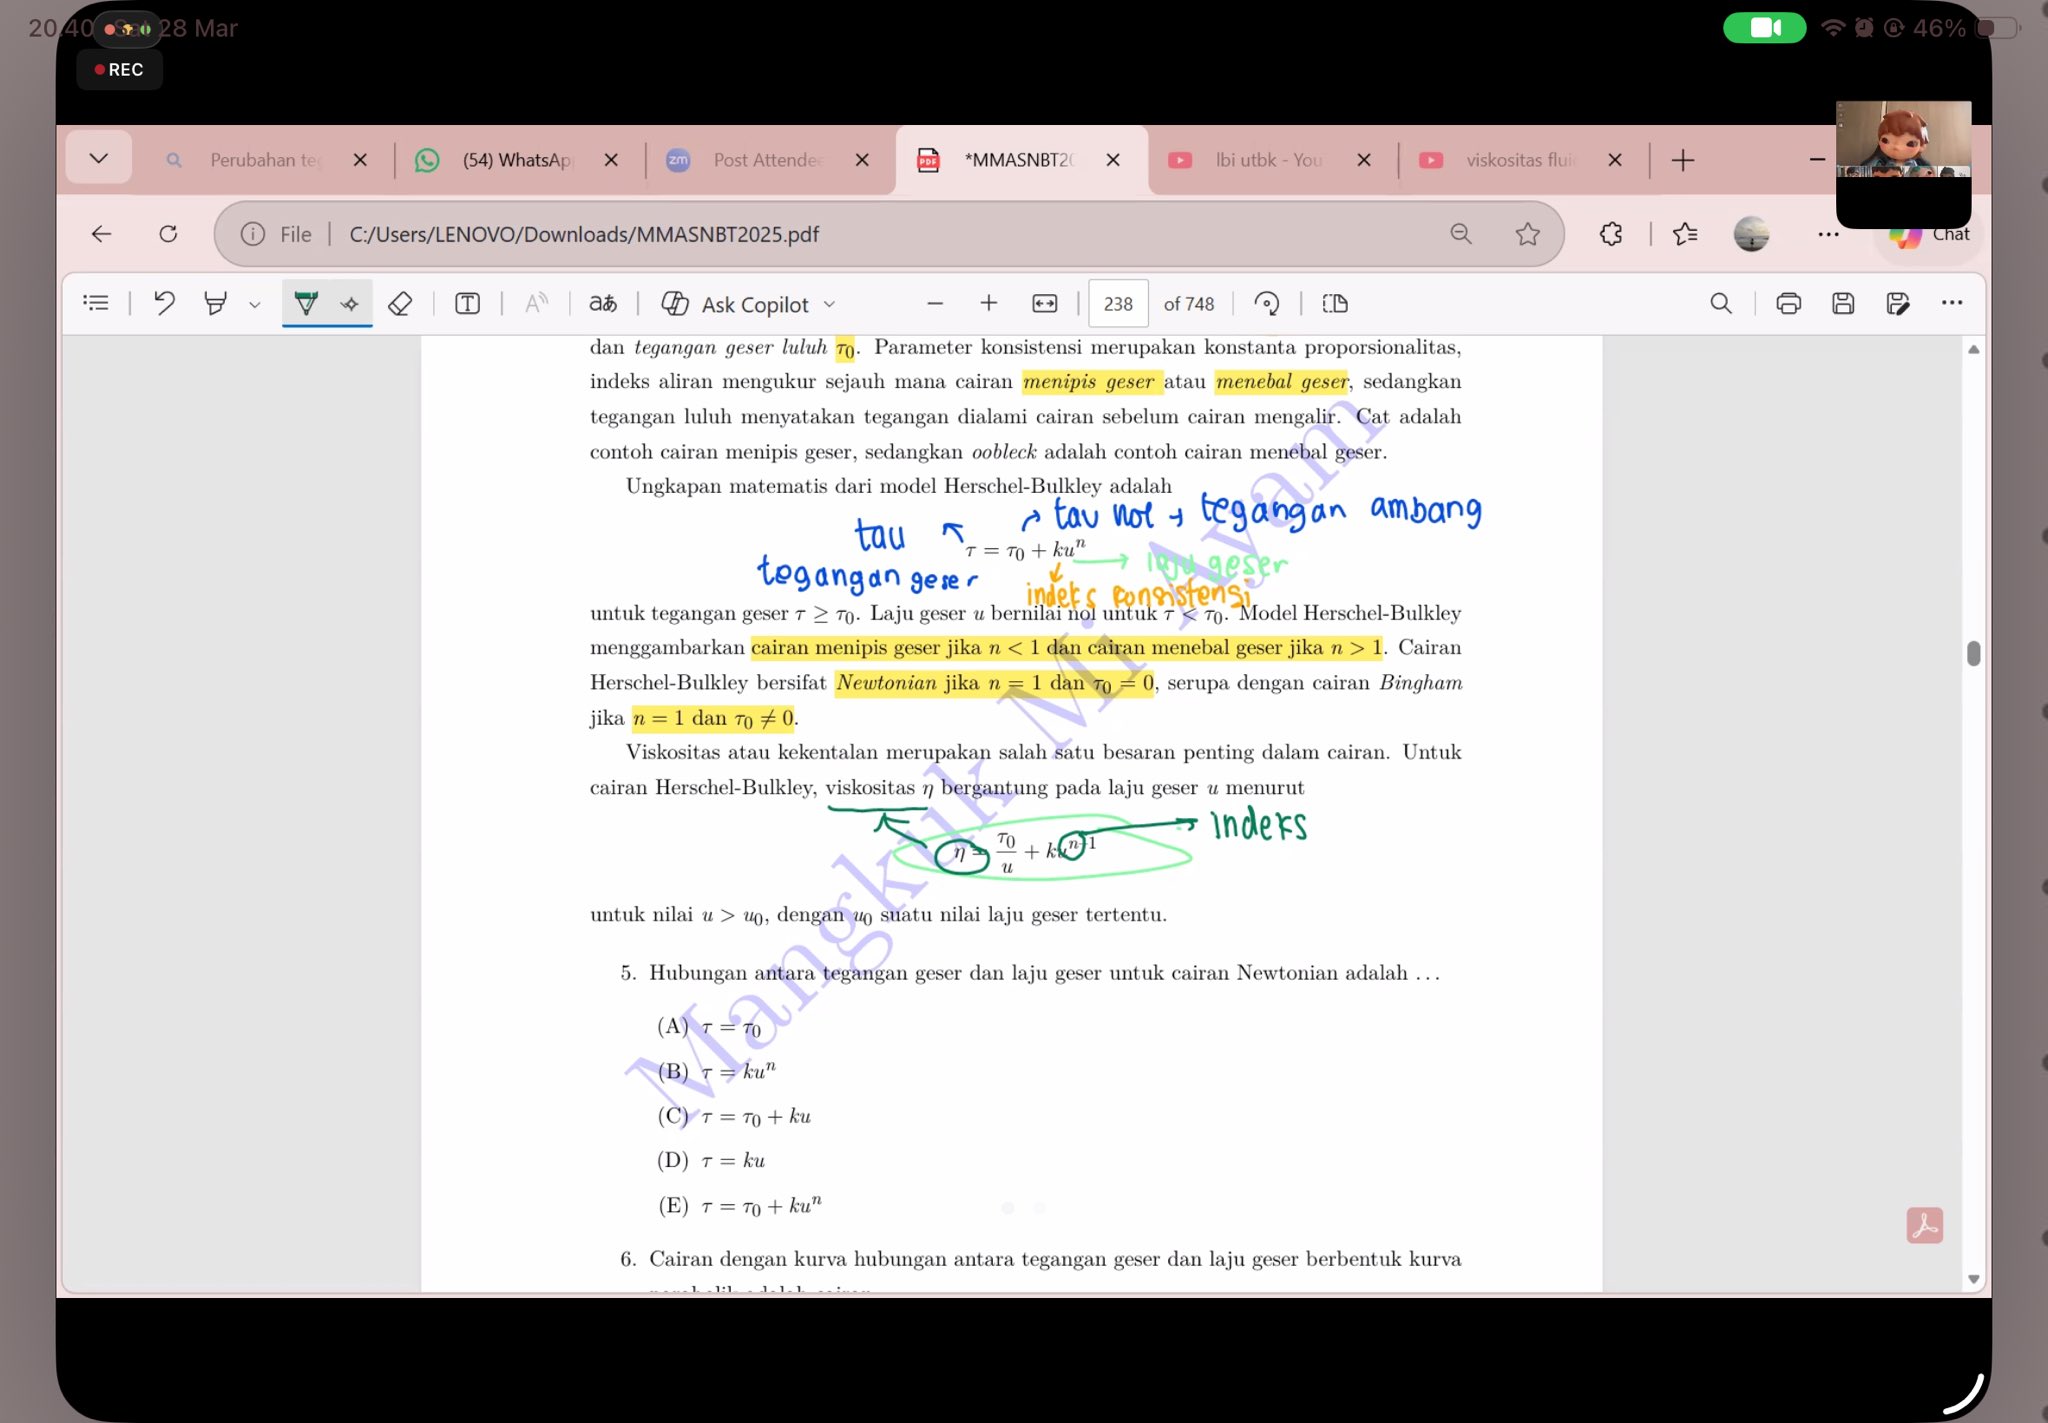Viewport: 2048px width, 1423px height.
Task: Expand the Ask Copilot dropdown chevron
Action: pyautogui.click(x=829, y=304)
